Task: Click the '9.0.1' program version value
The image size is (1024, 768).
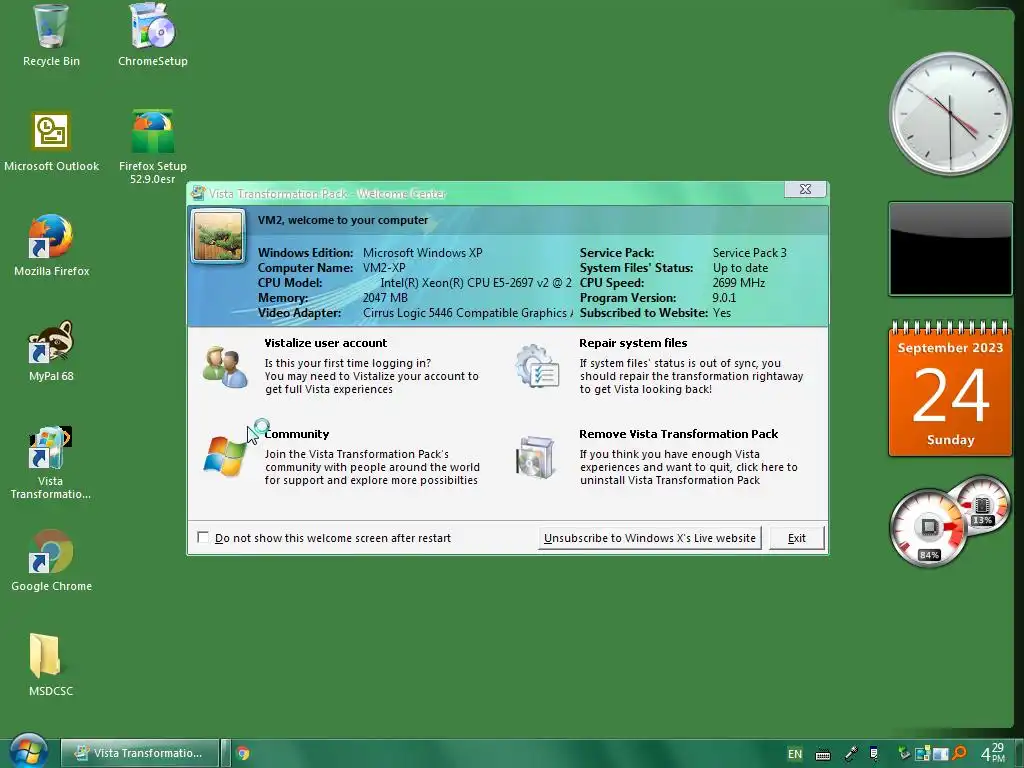Action: coord(724,298)
